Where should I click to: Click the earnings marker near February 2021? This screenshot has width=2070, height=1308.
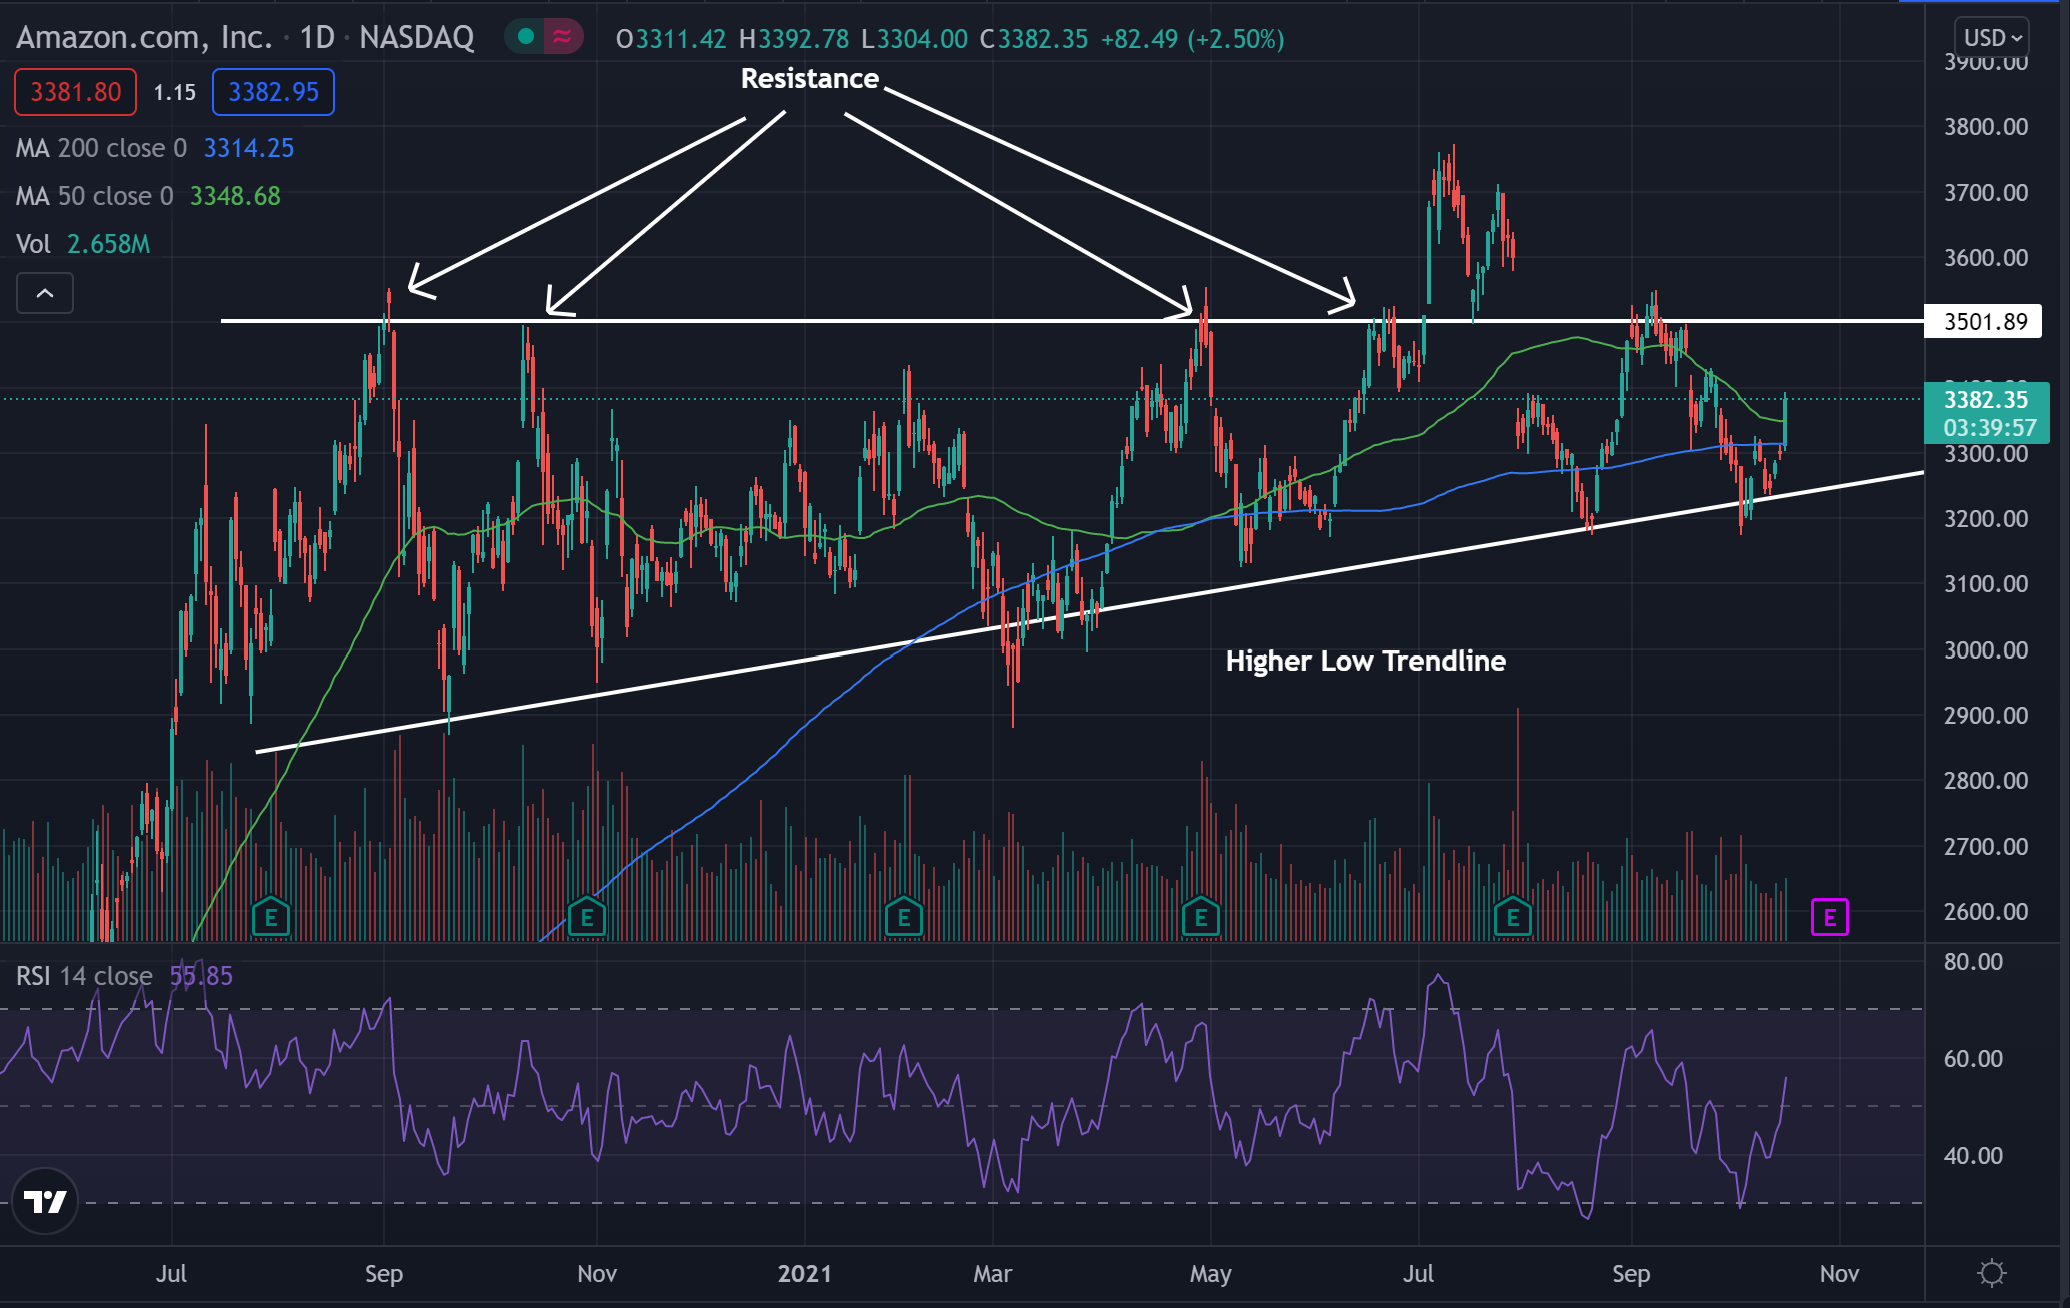point(904,916)
